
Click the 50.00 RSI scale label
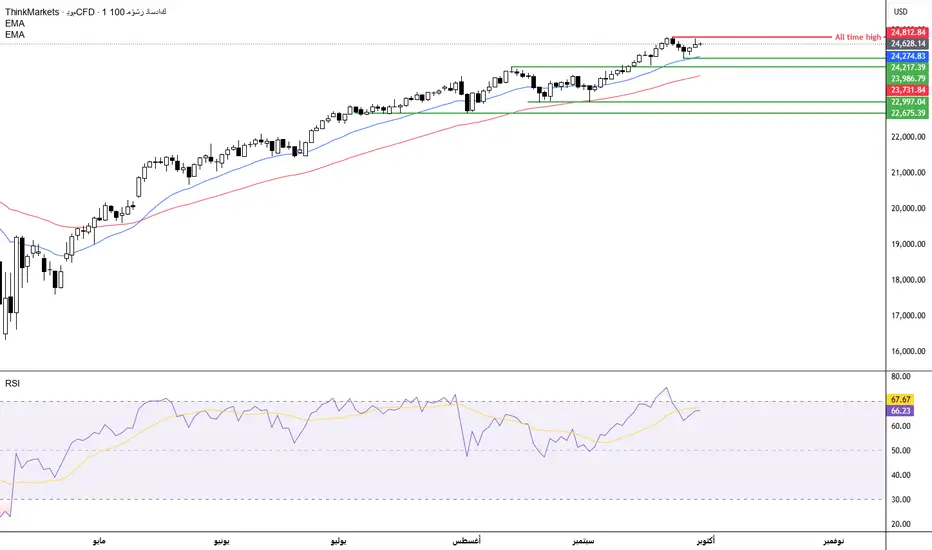pyautogui.click(x=901, y=450)
